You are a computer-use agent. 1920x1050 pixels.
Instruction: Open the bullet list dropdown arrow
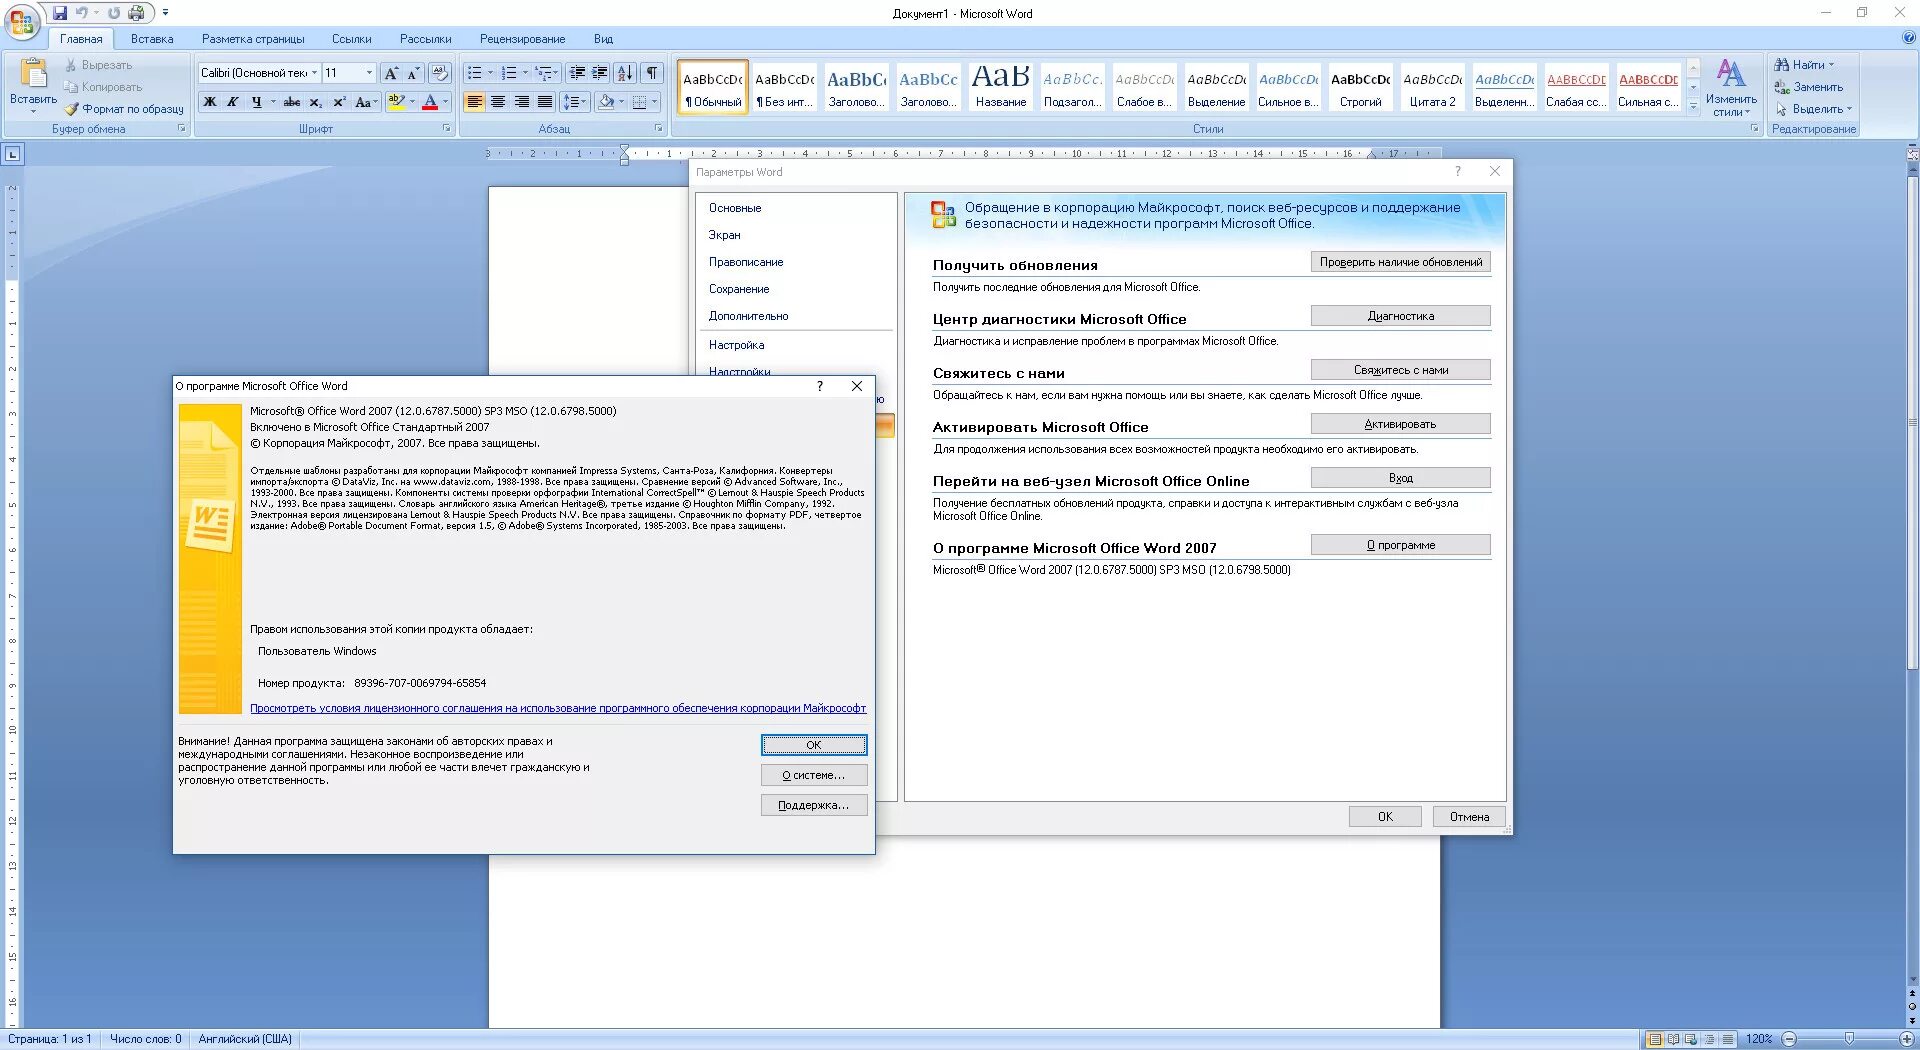[x=489, y=73]
